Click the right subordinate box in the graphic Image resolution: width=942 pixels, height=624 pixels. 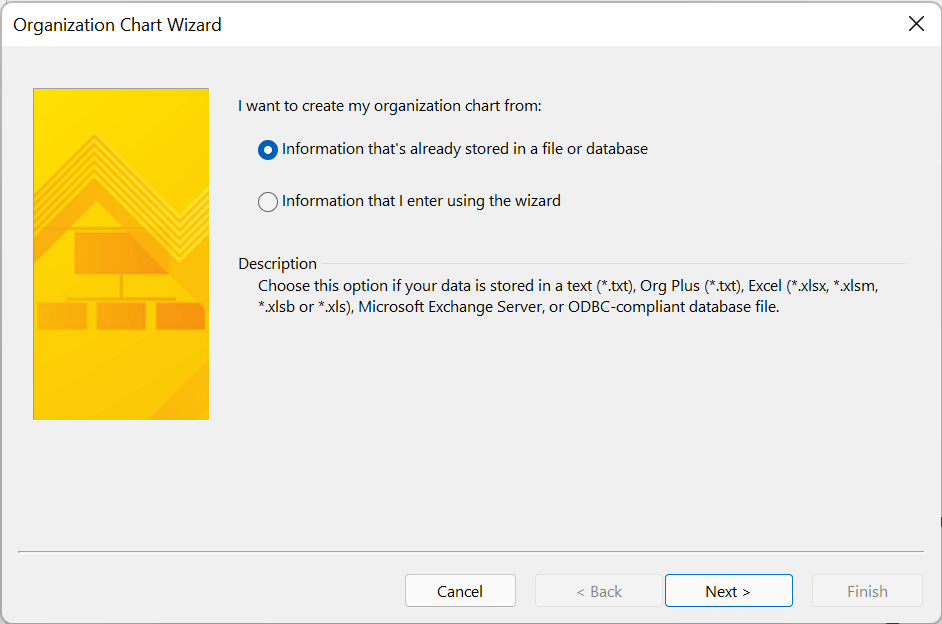tap(180, 316)
